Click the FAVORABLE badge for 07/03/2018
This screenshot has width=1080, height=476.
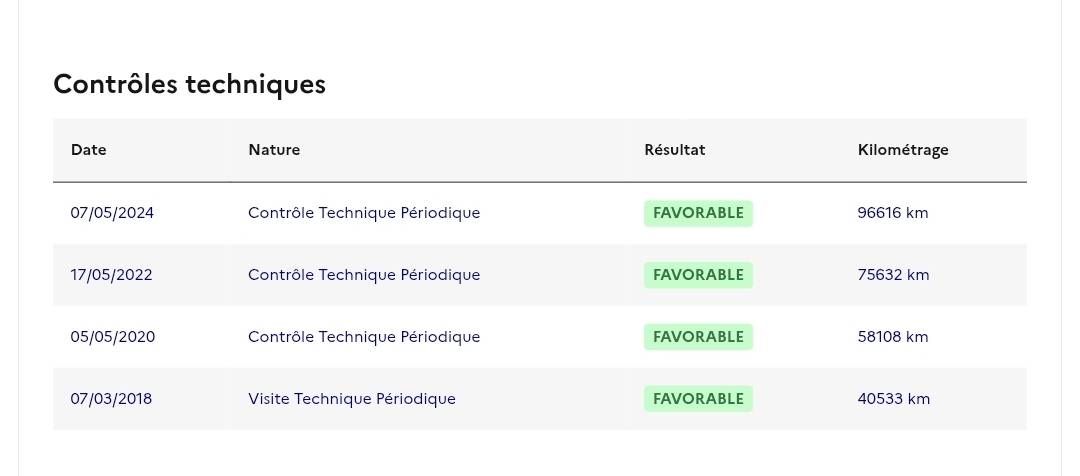698,399
